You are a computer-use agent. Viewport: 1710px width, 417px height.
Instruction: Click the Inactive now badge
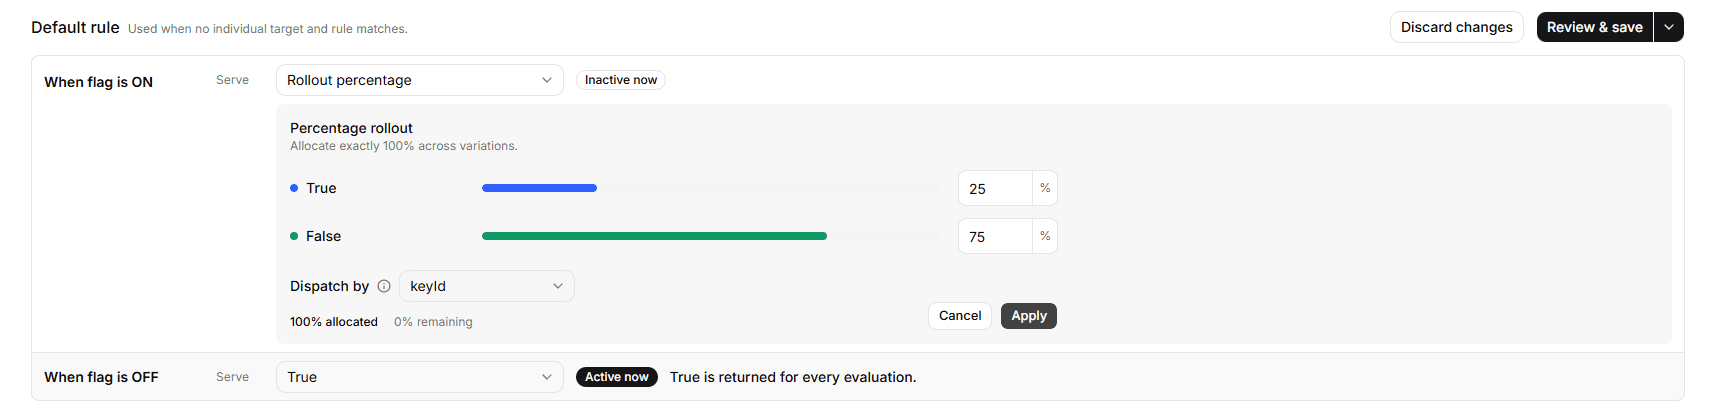621,80
